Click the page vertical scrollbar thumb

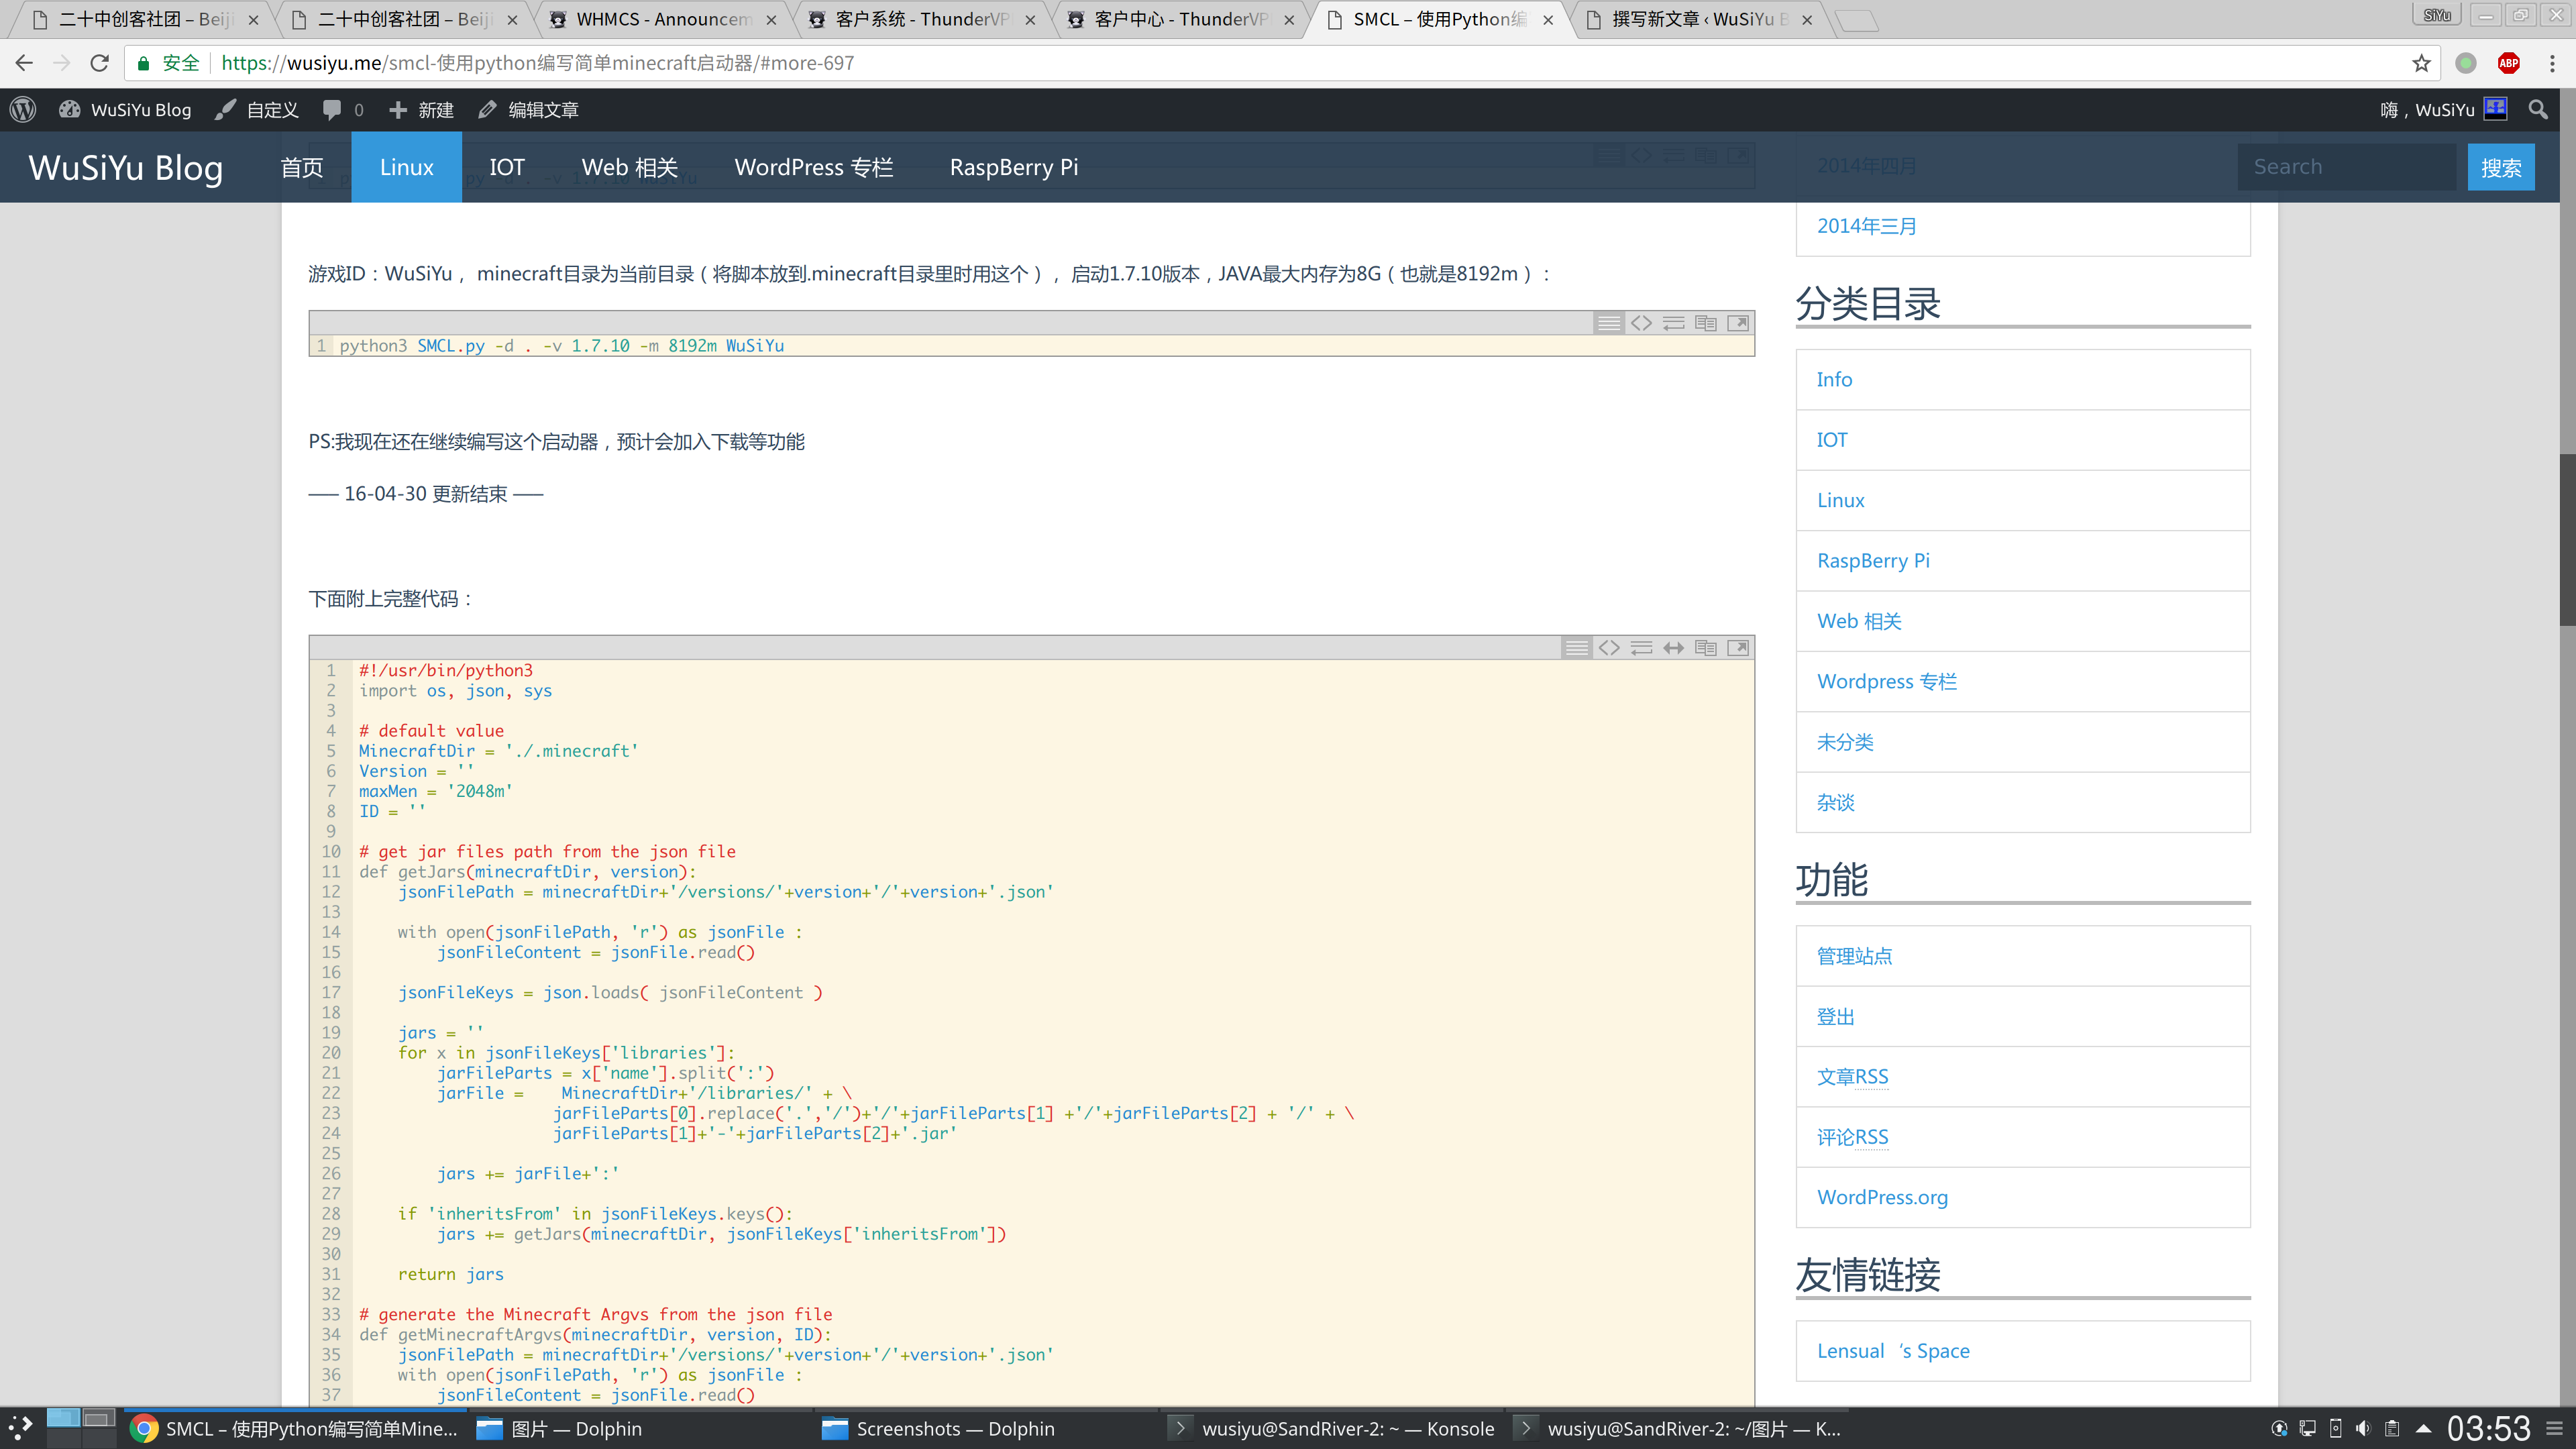(x=2567, y=540)
